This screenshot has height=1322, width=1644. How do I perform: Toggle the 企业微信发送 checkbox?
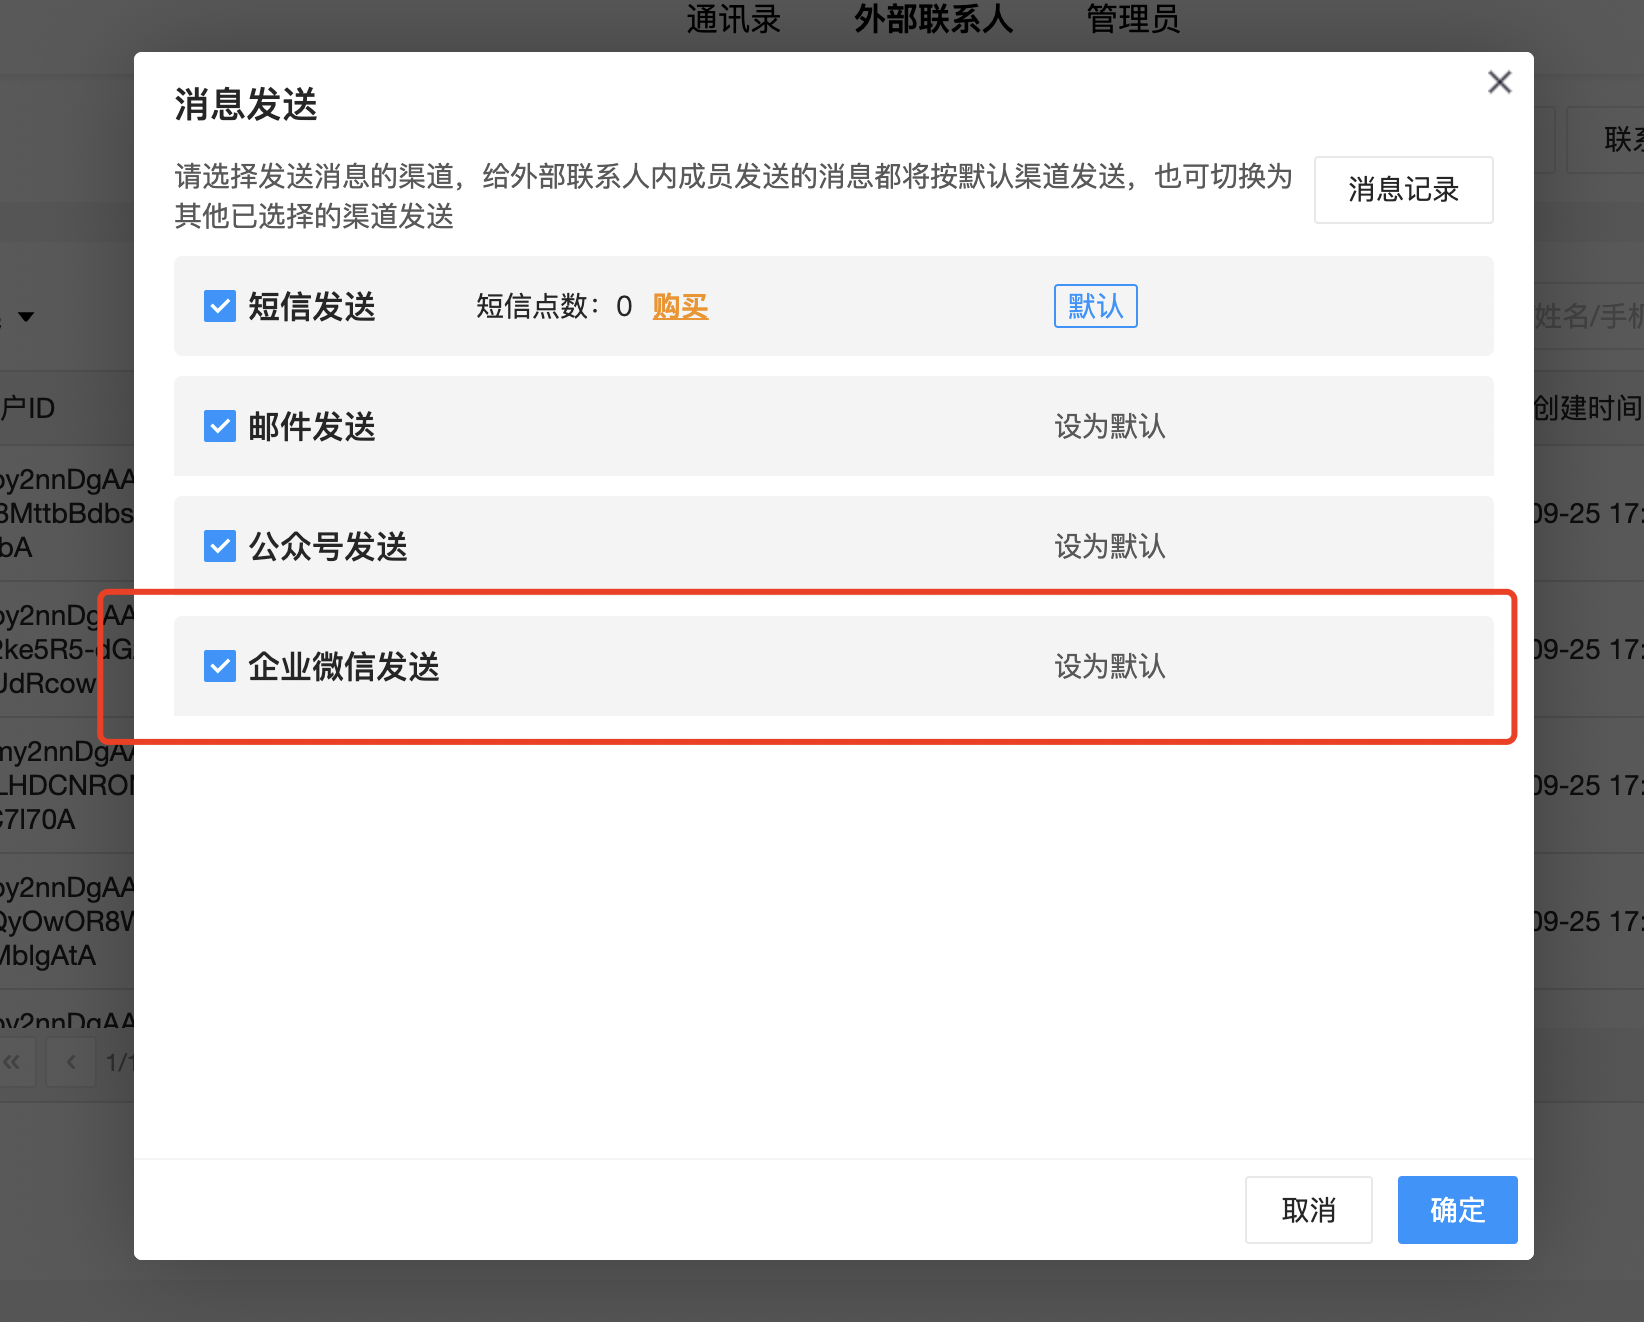click(220, 666)
